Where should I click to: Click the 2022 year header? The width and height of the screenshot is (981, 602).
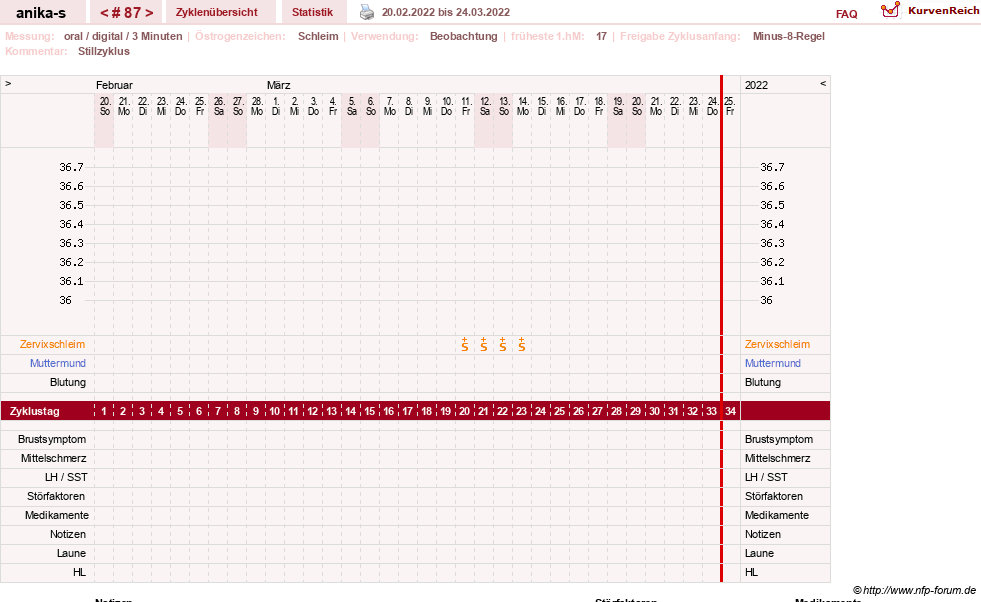click(x=756, y=85)
